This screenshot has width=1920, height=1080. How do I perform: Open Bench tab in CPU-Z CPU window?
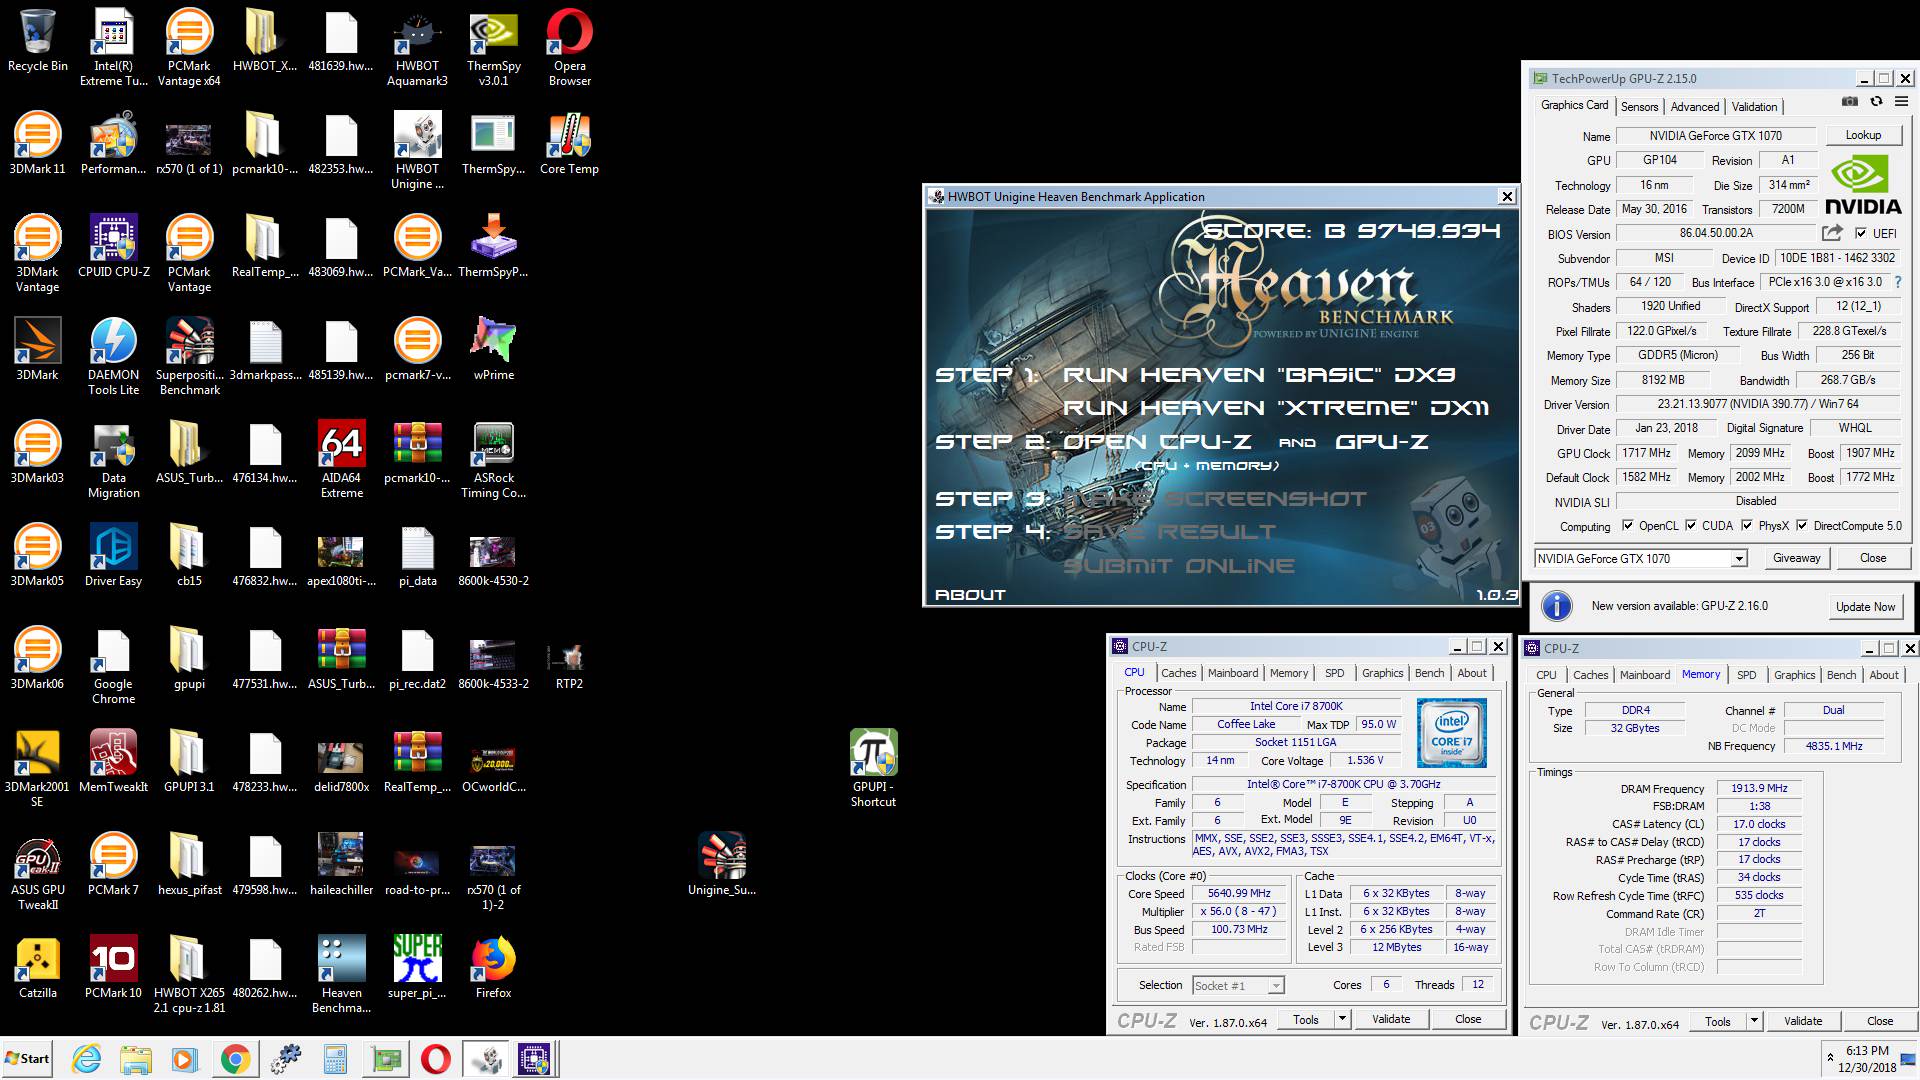click(1429, 673)
